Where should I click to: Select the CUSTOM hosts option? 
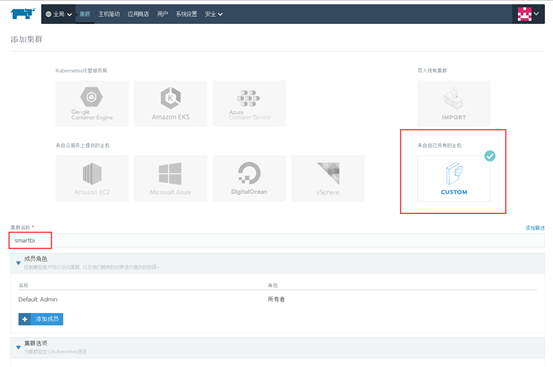pos(454,178)
